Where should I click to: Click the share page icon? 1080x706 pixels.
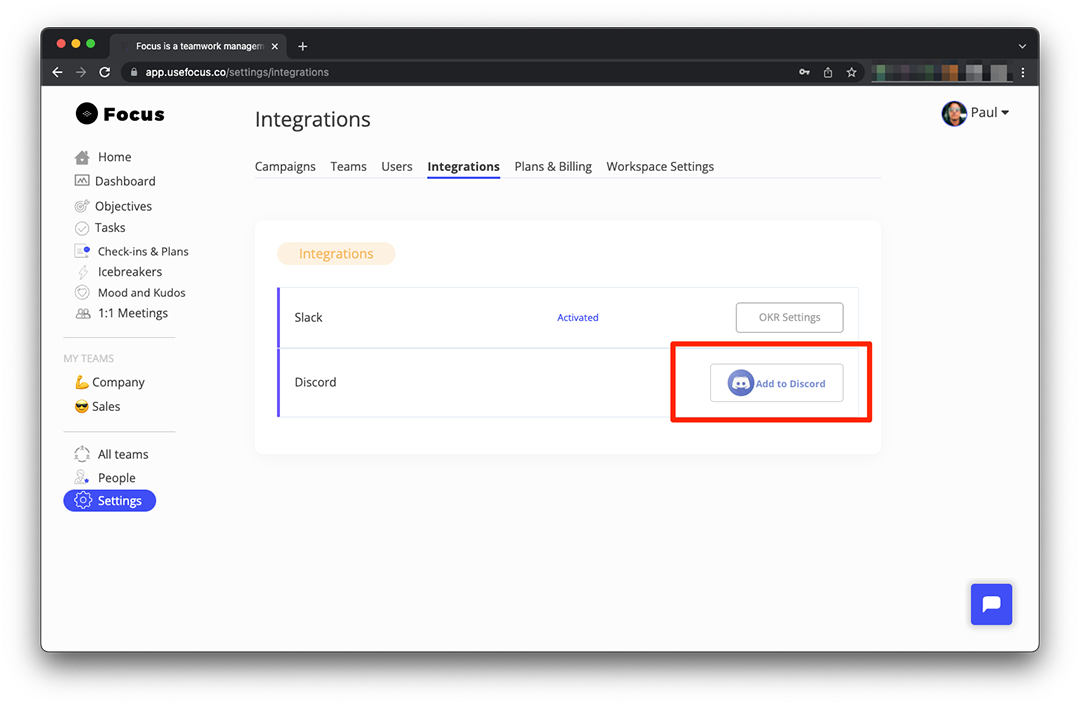pos(828,72)
